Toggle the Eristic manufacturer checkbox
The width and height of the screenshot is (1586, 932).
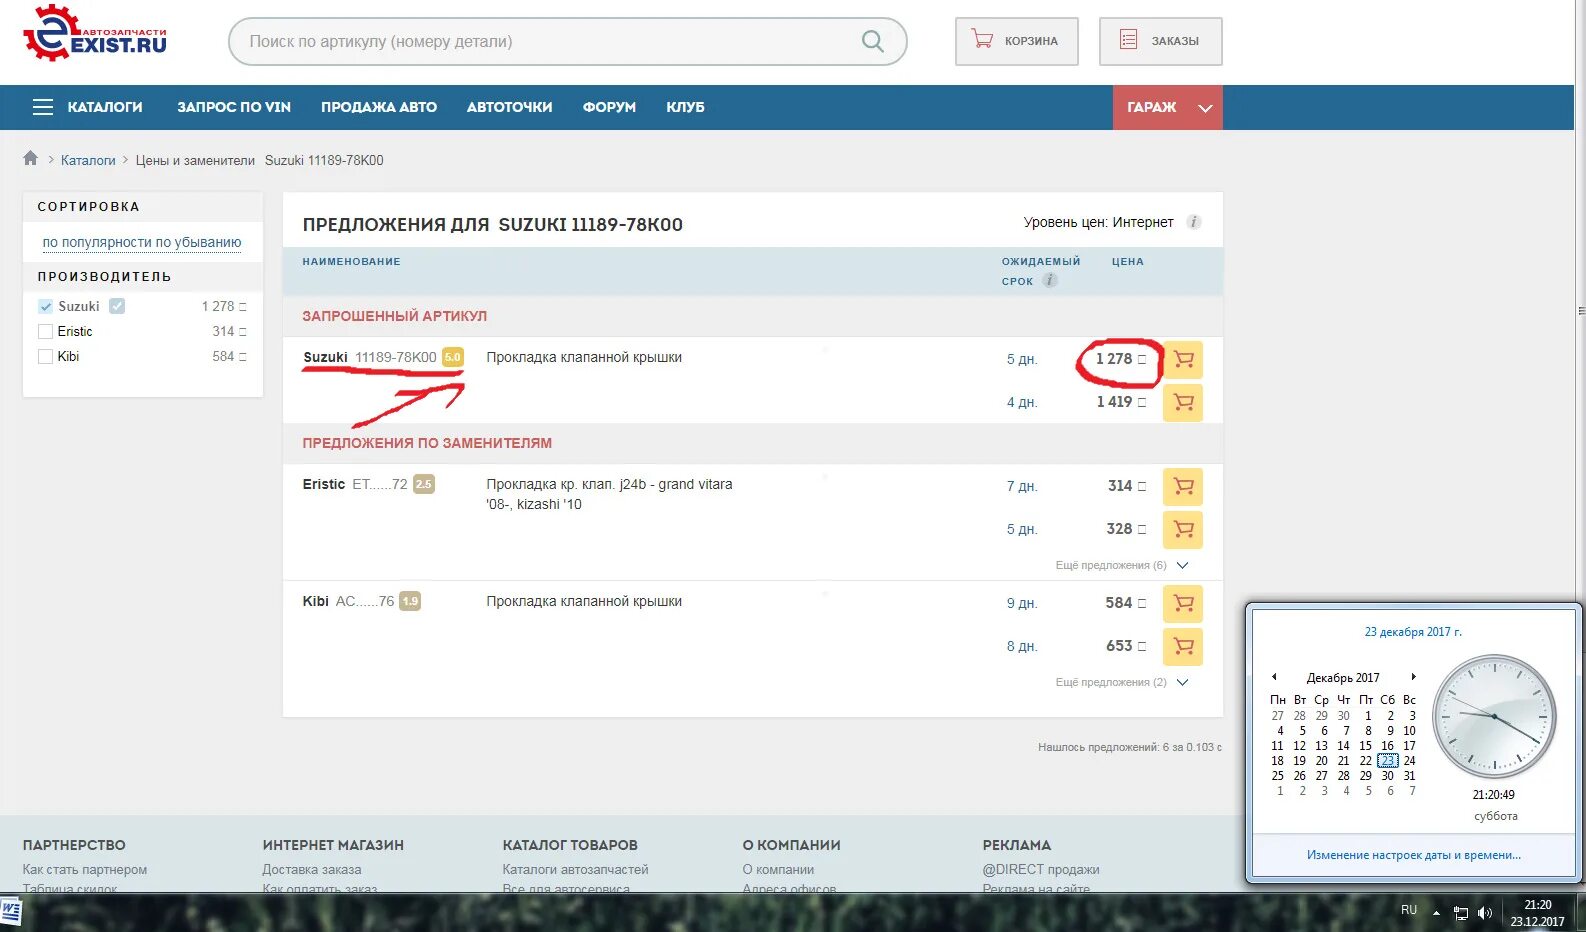[45, 331]
